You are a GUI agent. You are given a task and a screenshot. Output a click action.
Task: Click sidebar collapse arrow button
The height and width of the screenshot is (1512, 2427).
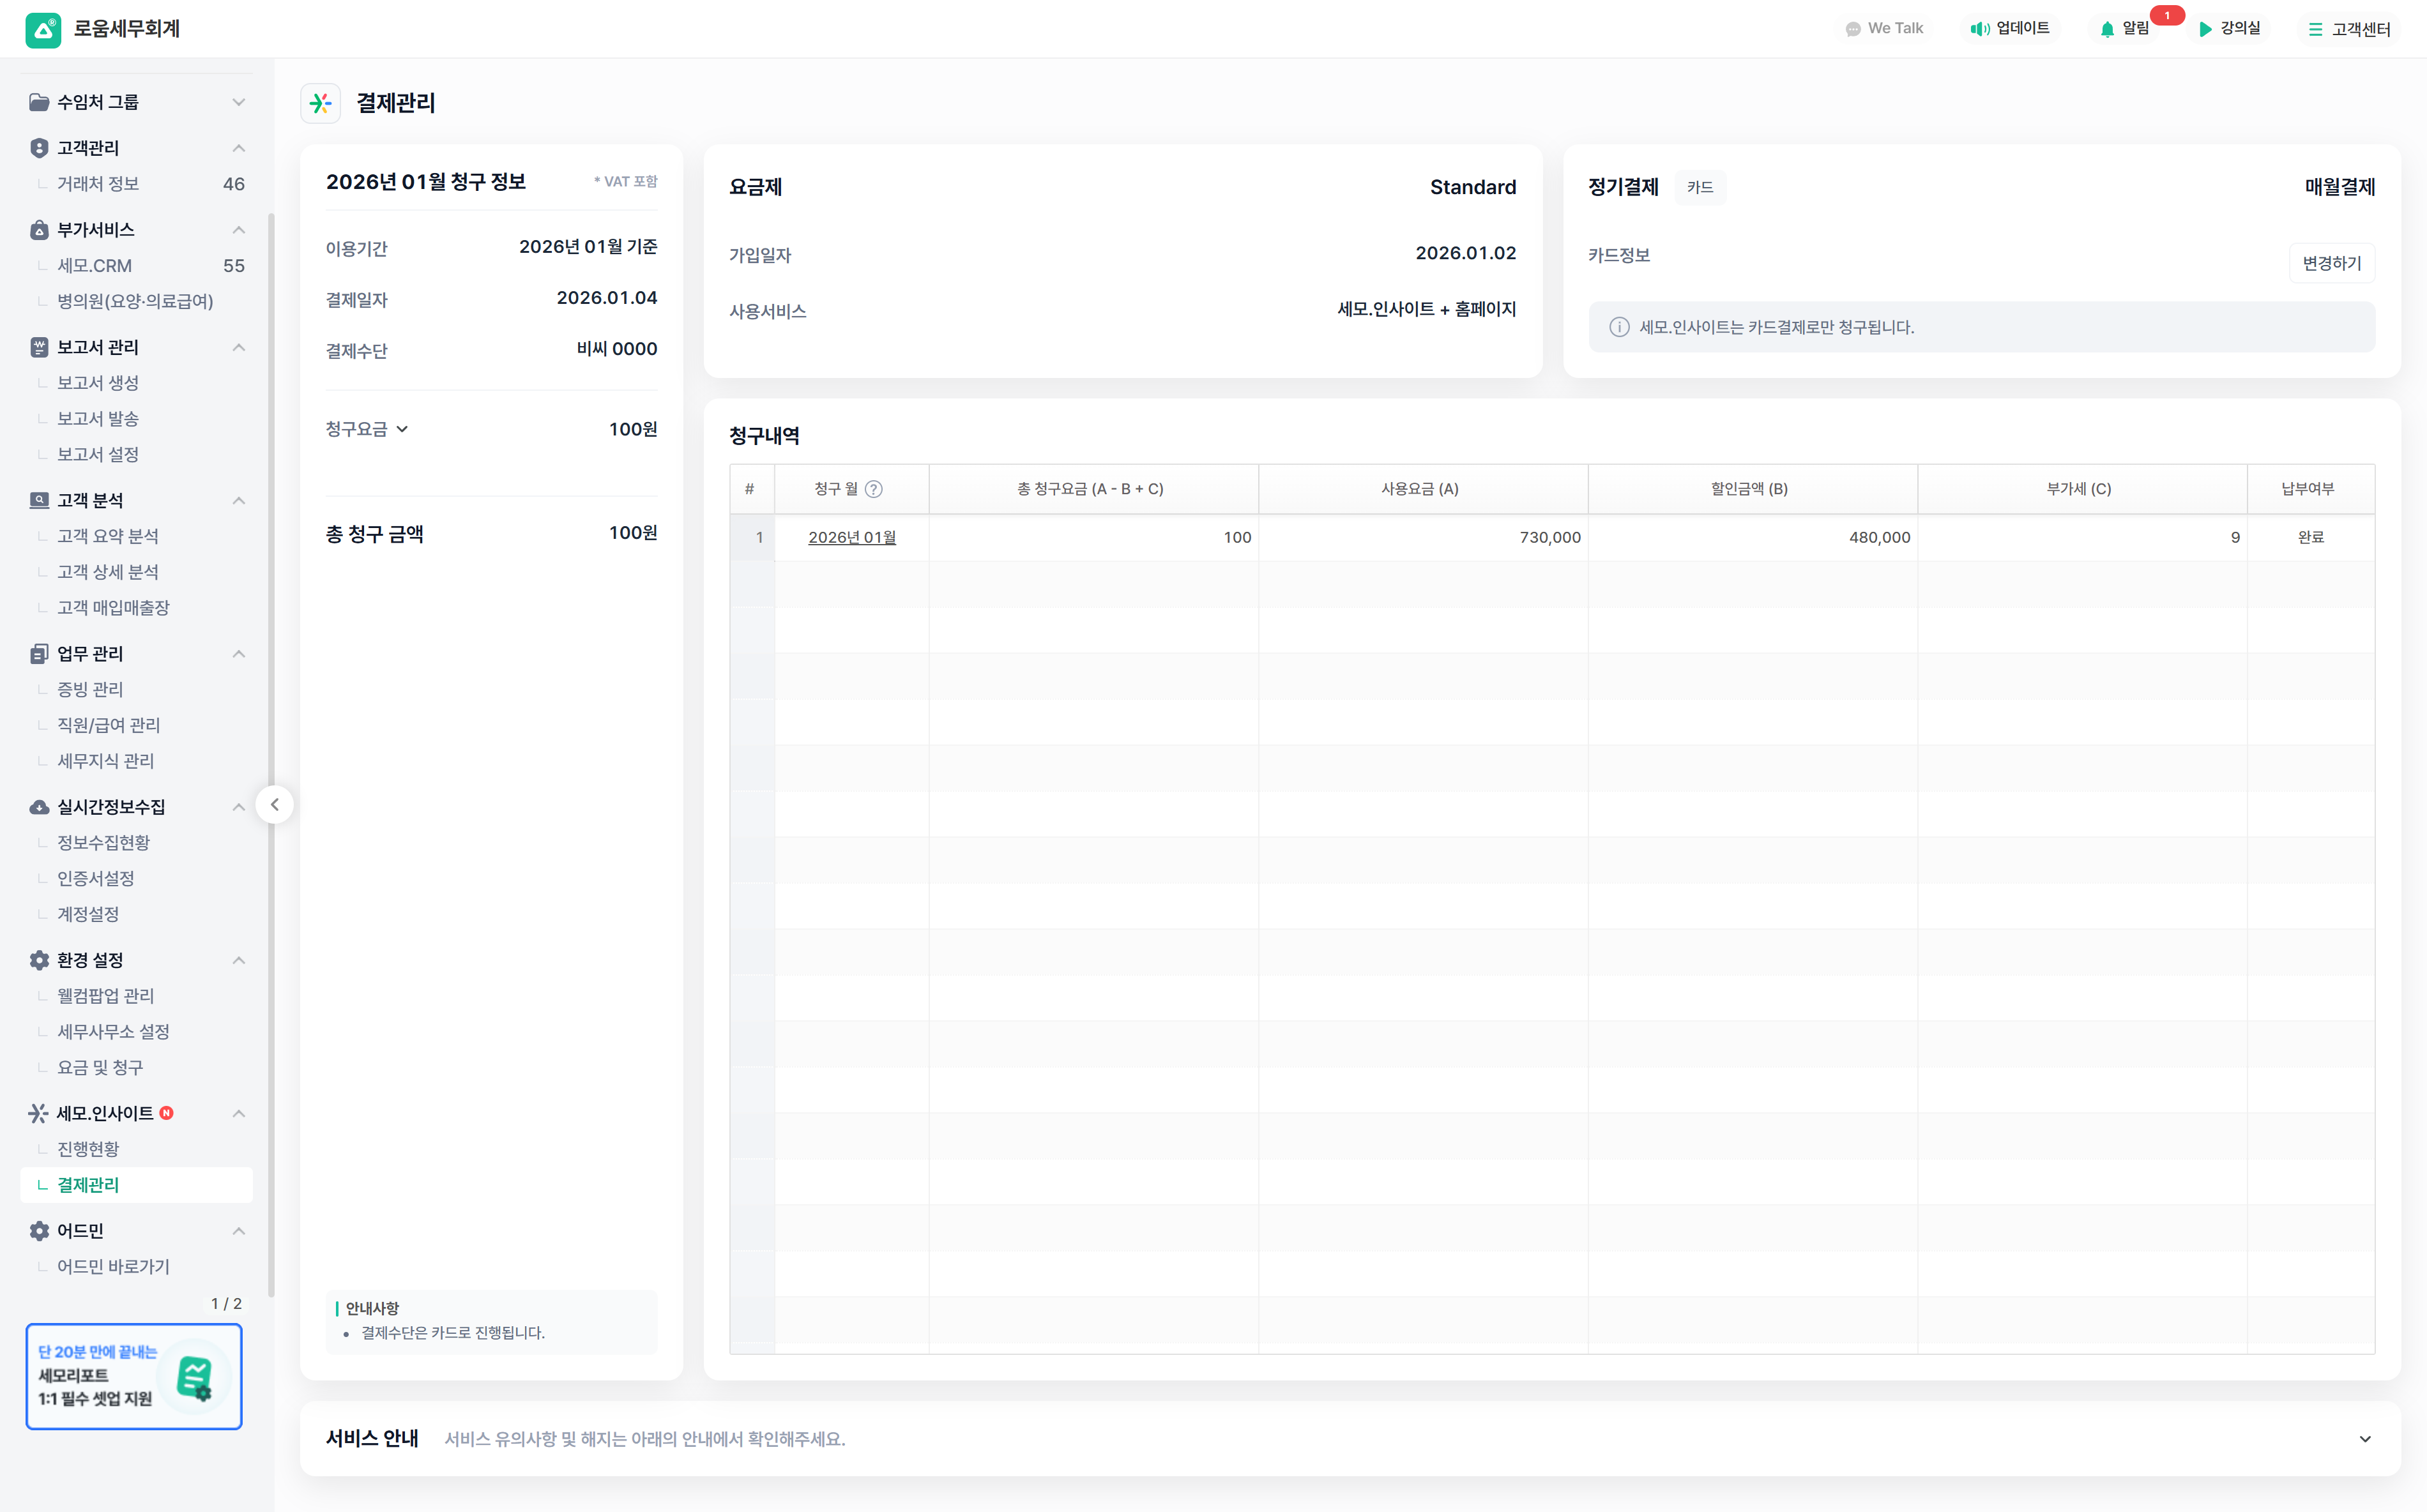pos(274,805)
